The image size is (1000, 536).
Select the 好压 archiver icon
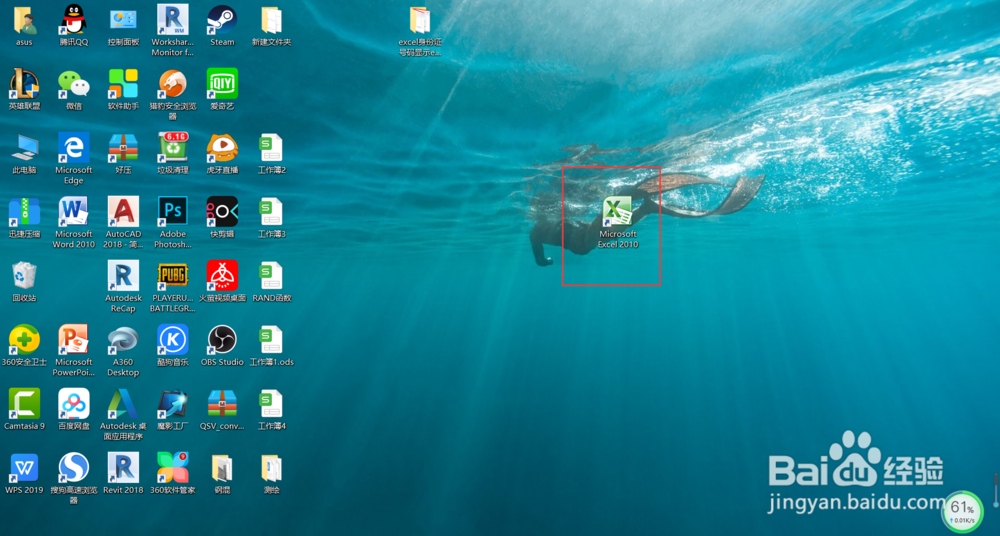(123, 153)
